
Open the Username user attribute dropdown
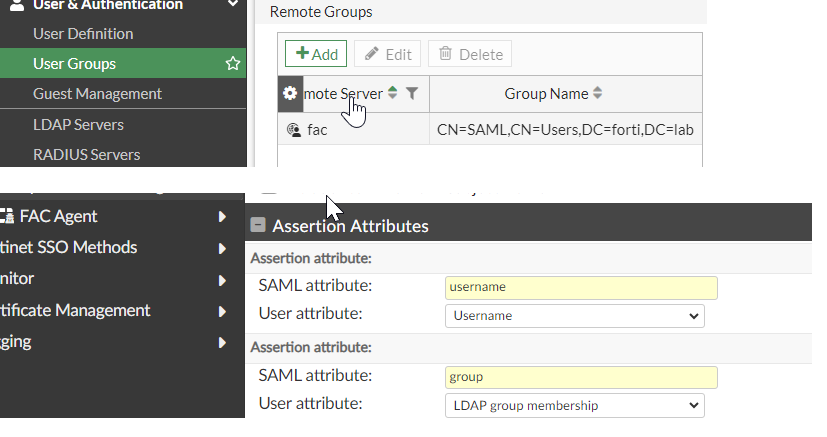574,316
